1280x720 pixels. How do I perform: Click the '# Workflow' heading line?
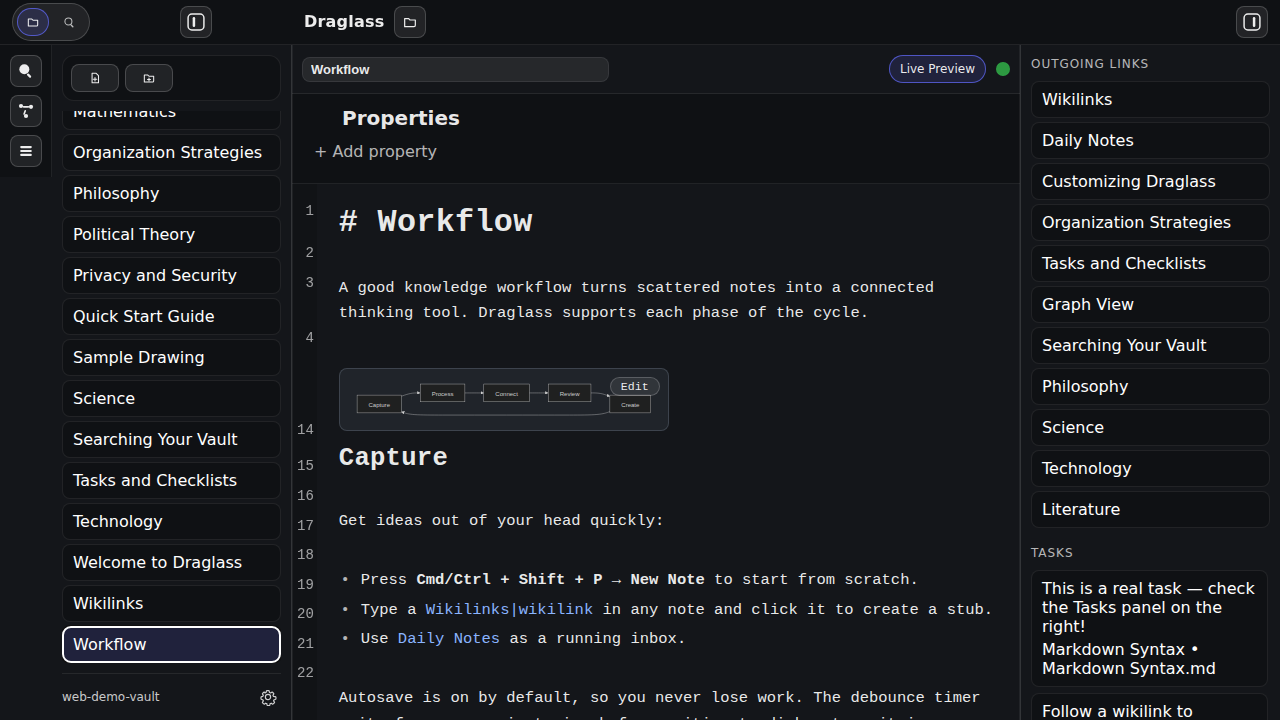(x=436, y=221)
